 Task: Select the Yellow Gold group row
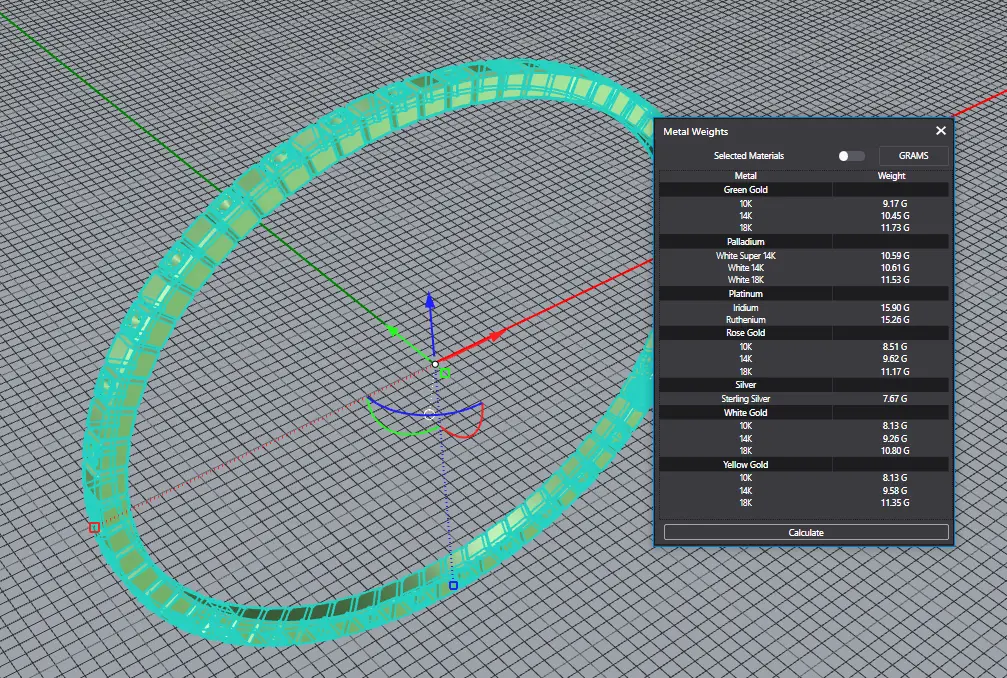click(804, 464)
